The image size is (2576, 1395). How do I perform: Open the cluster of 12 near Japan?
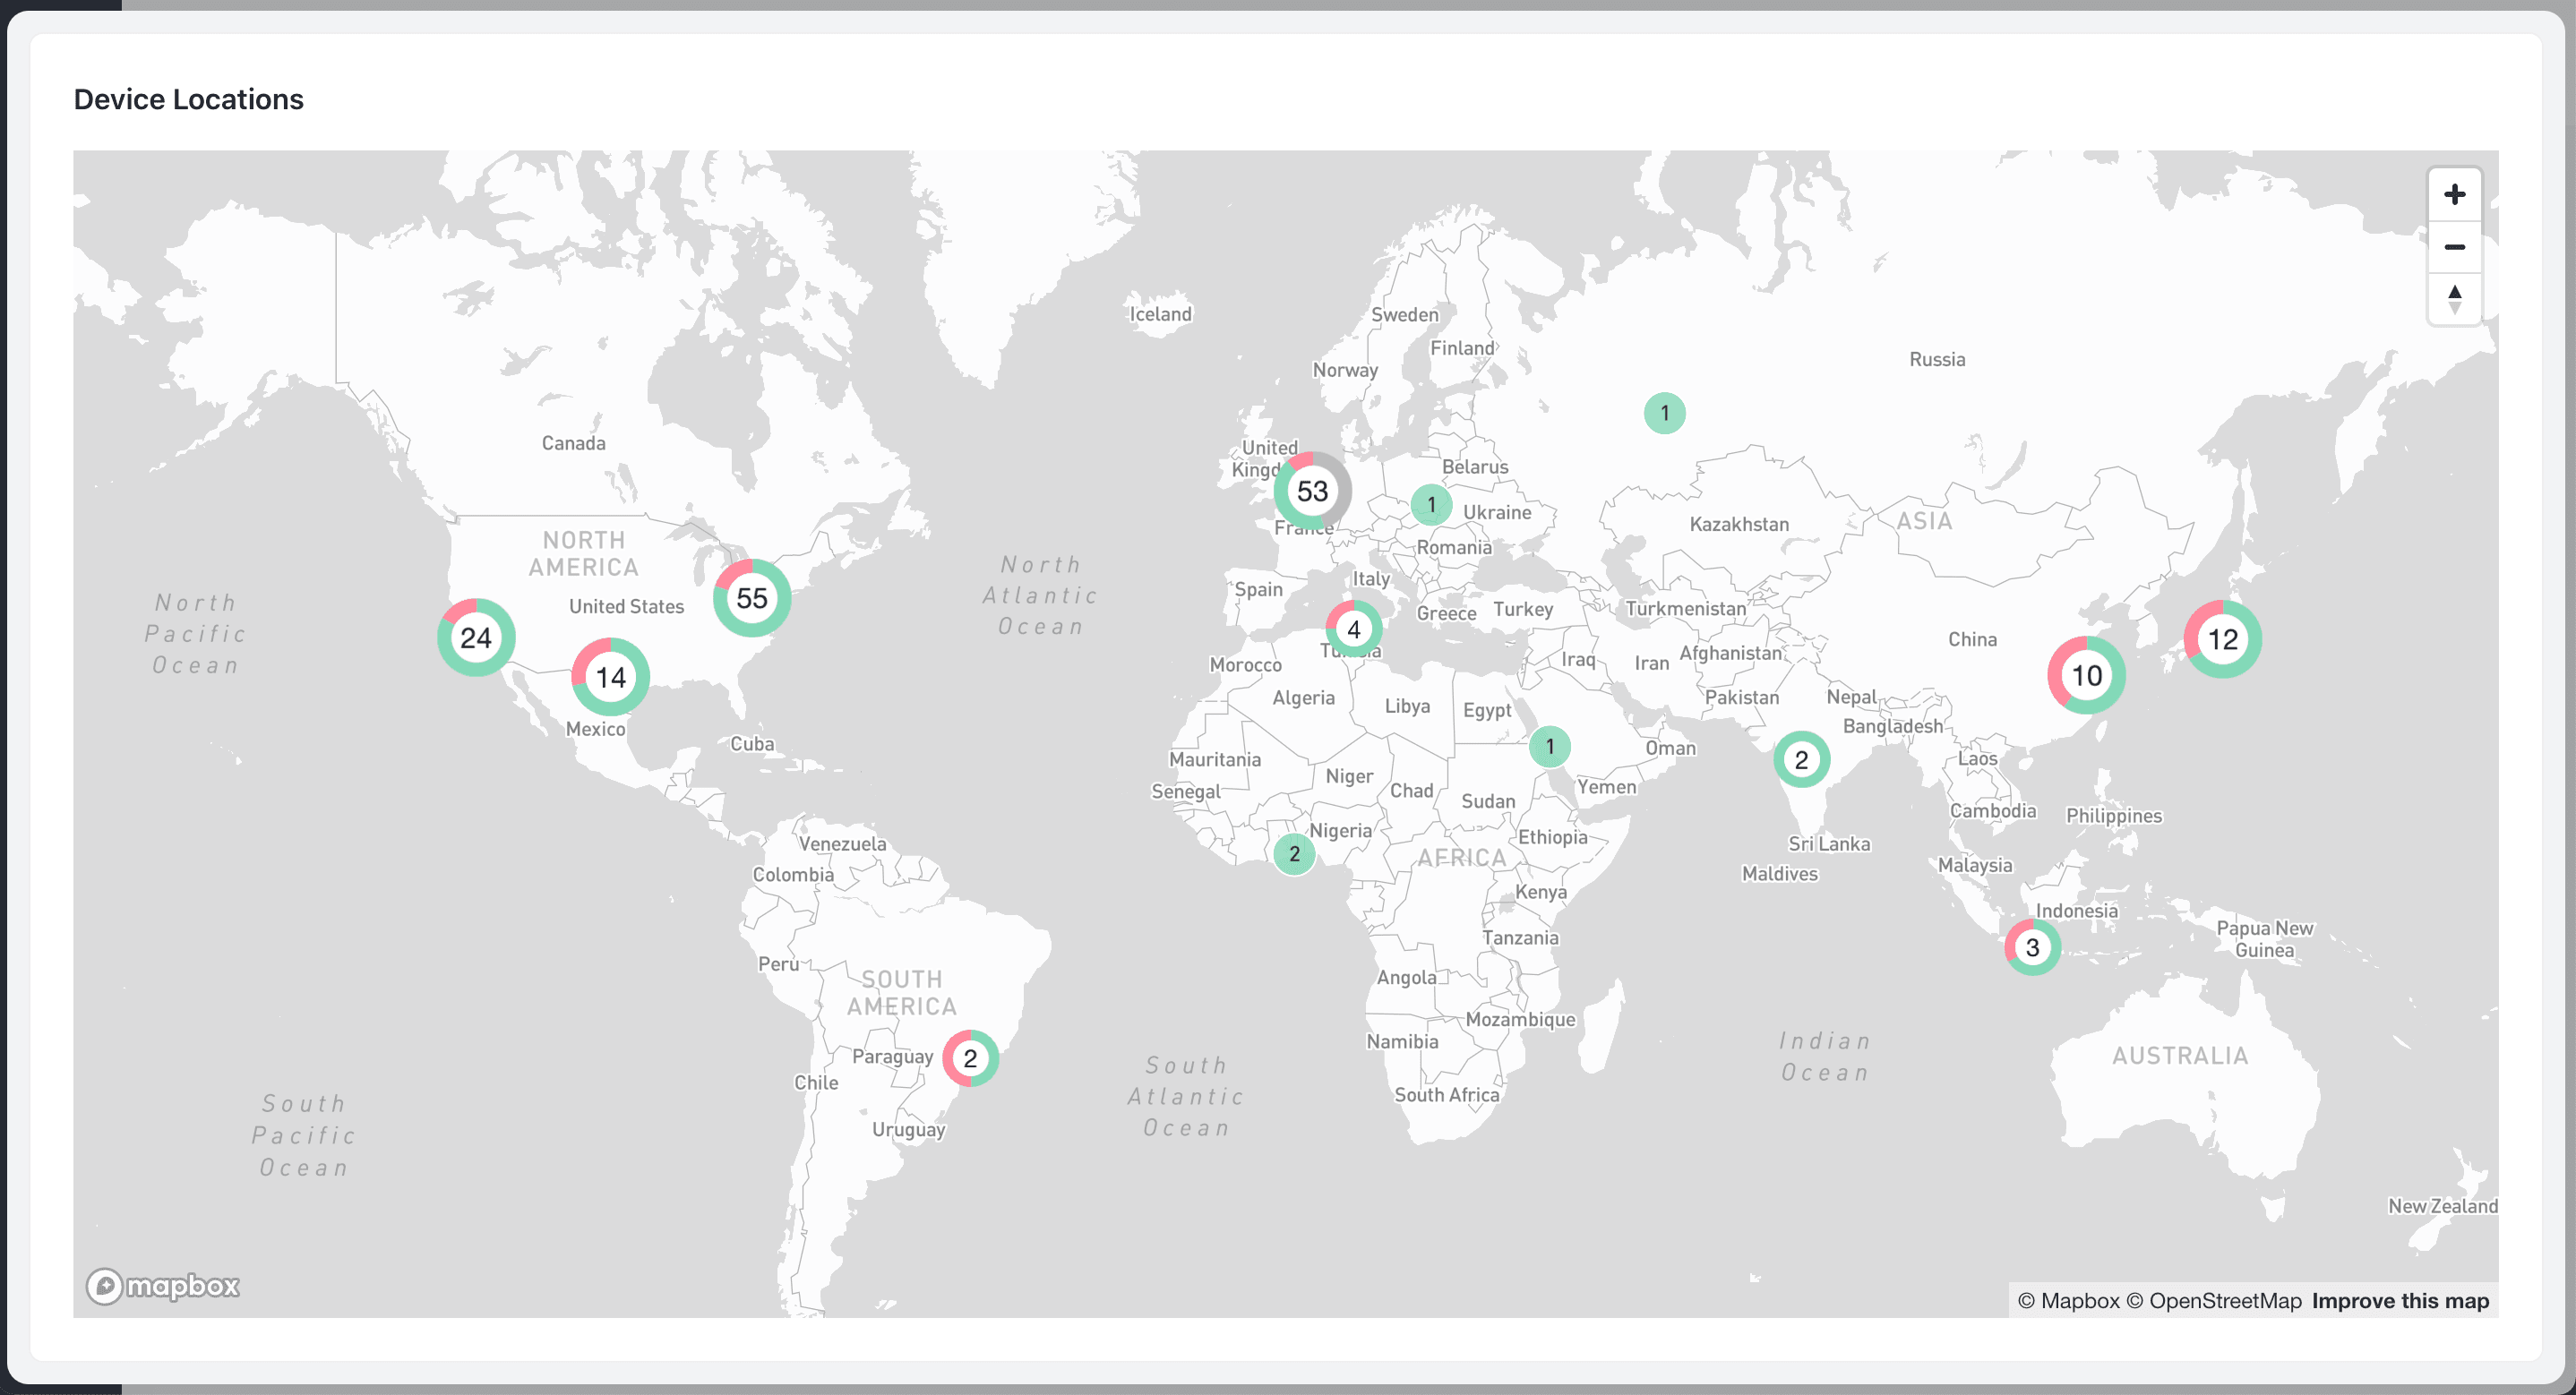(x=2222, y=639)
